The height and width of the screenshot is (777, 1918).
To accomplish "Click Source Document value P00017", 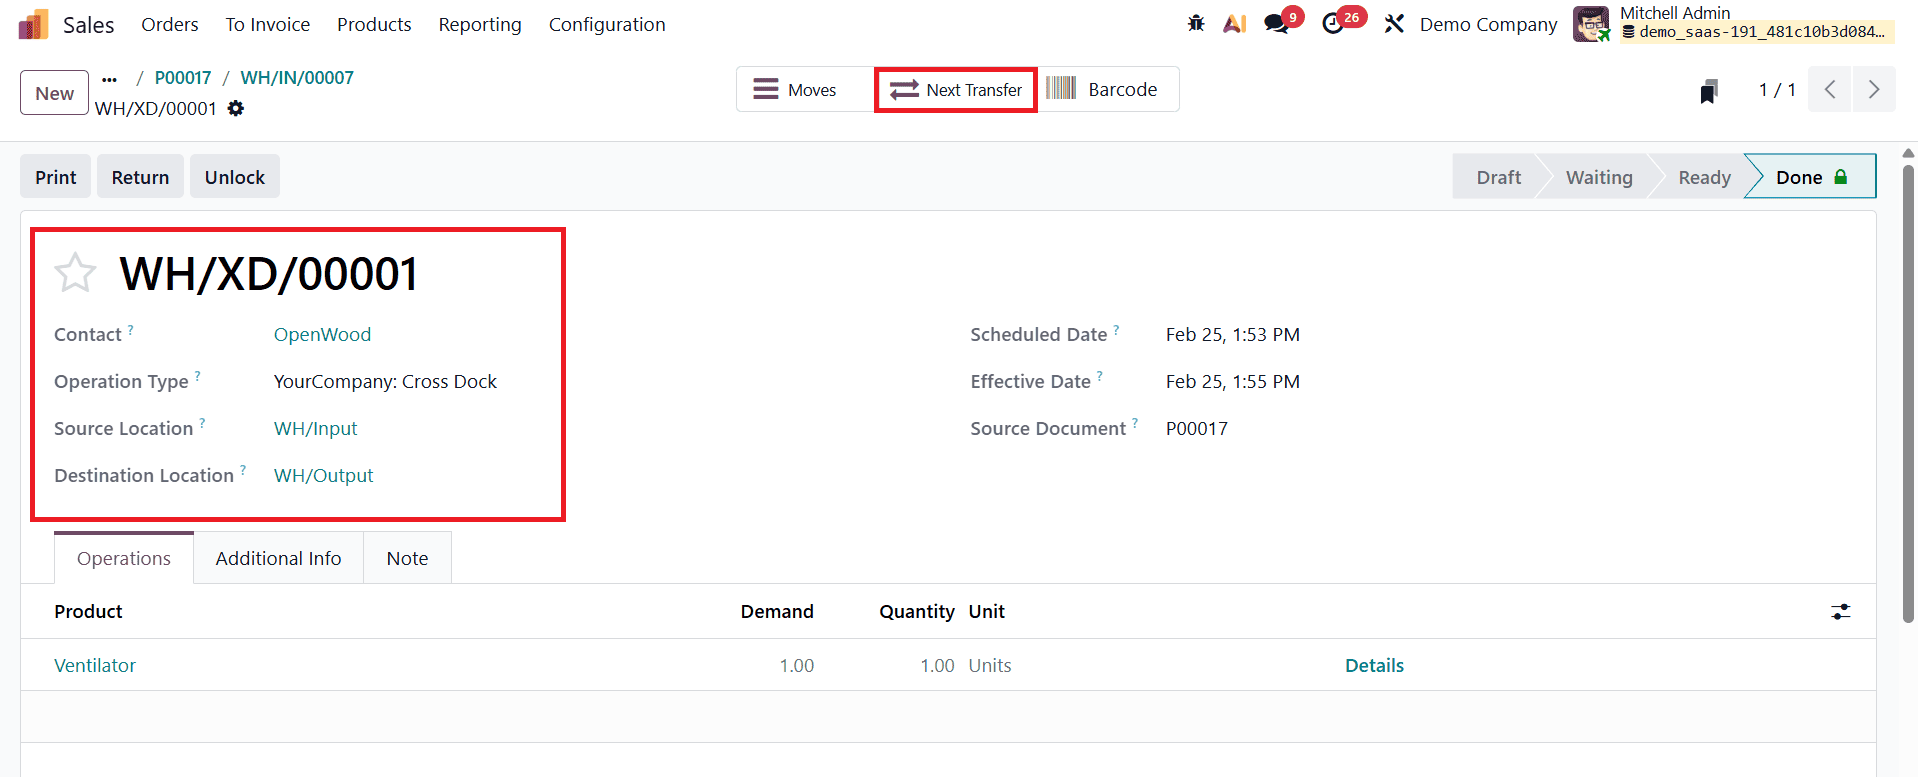I will click(1196, 429).
